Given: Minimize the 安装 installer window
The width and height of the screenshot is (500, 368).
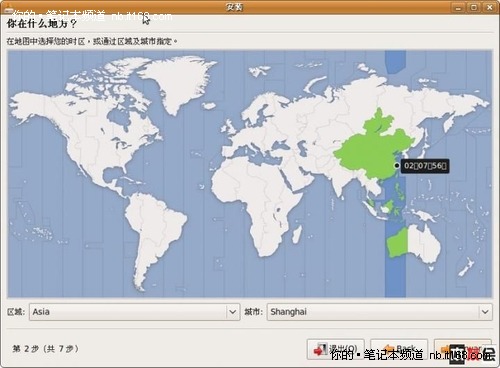Looking at the screenshot, I should pos(458,7).
